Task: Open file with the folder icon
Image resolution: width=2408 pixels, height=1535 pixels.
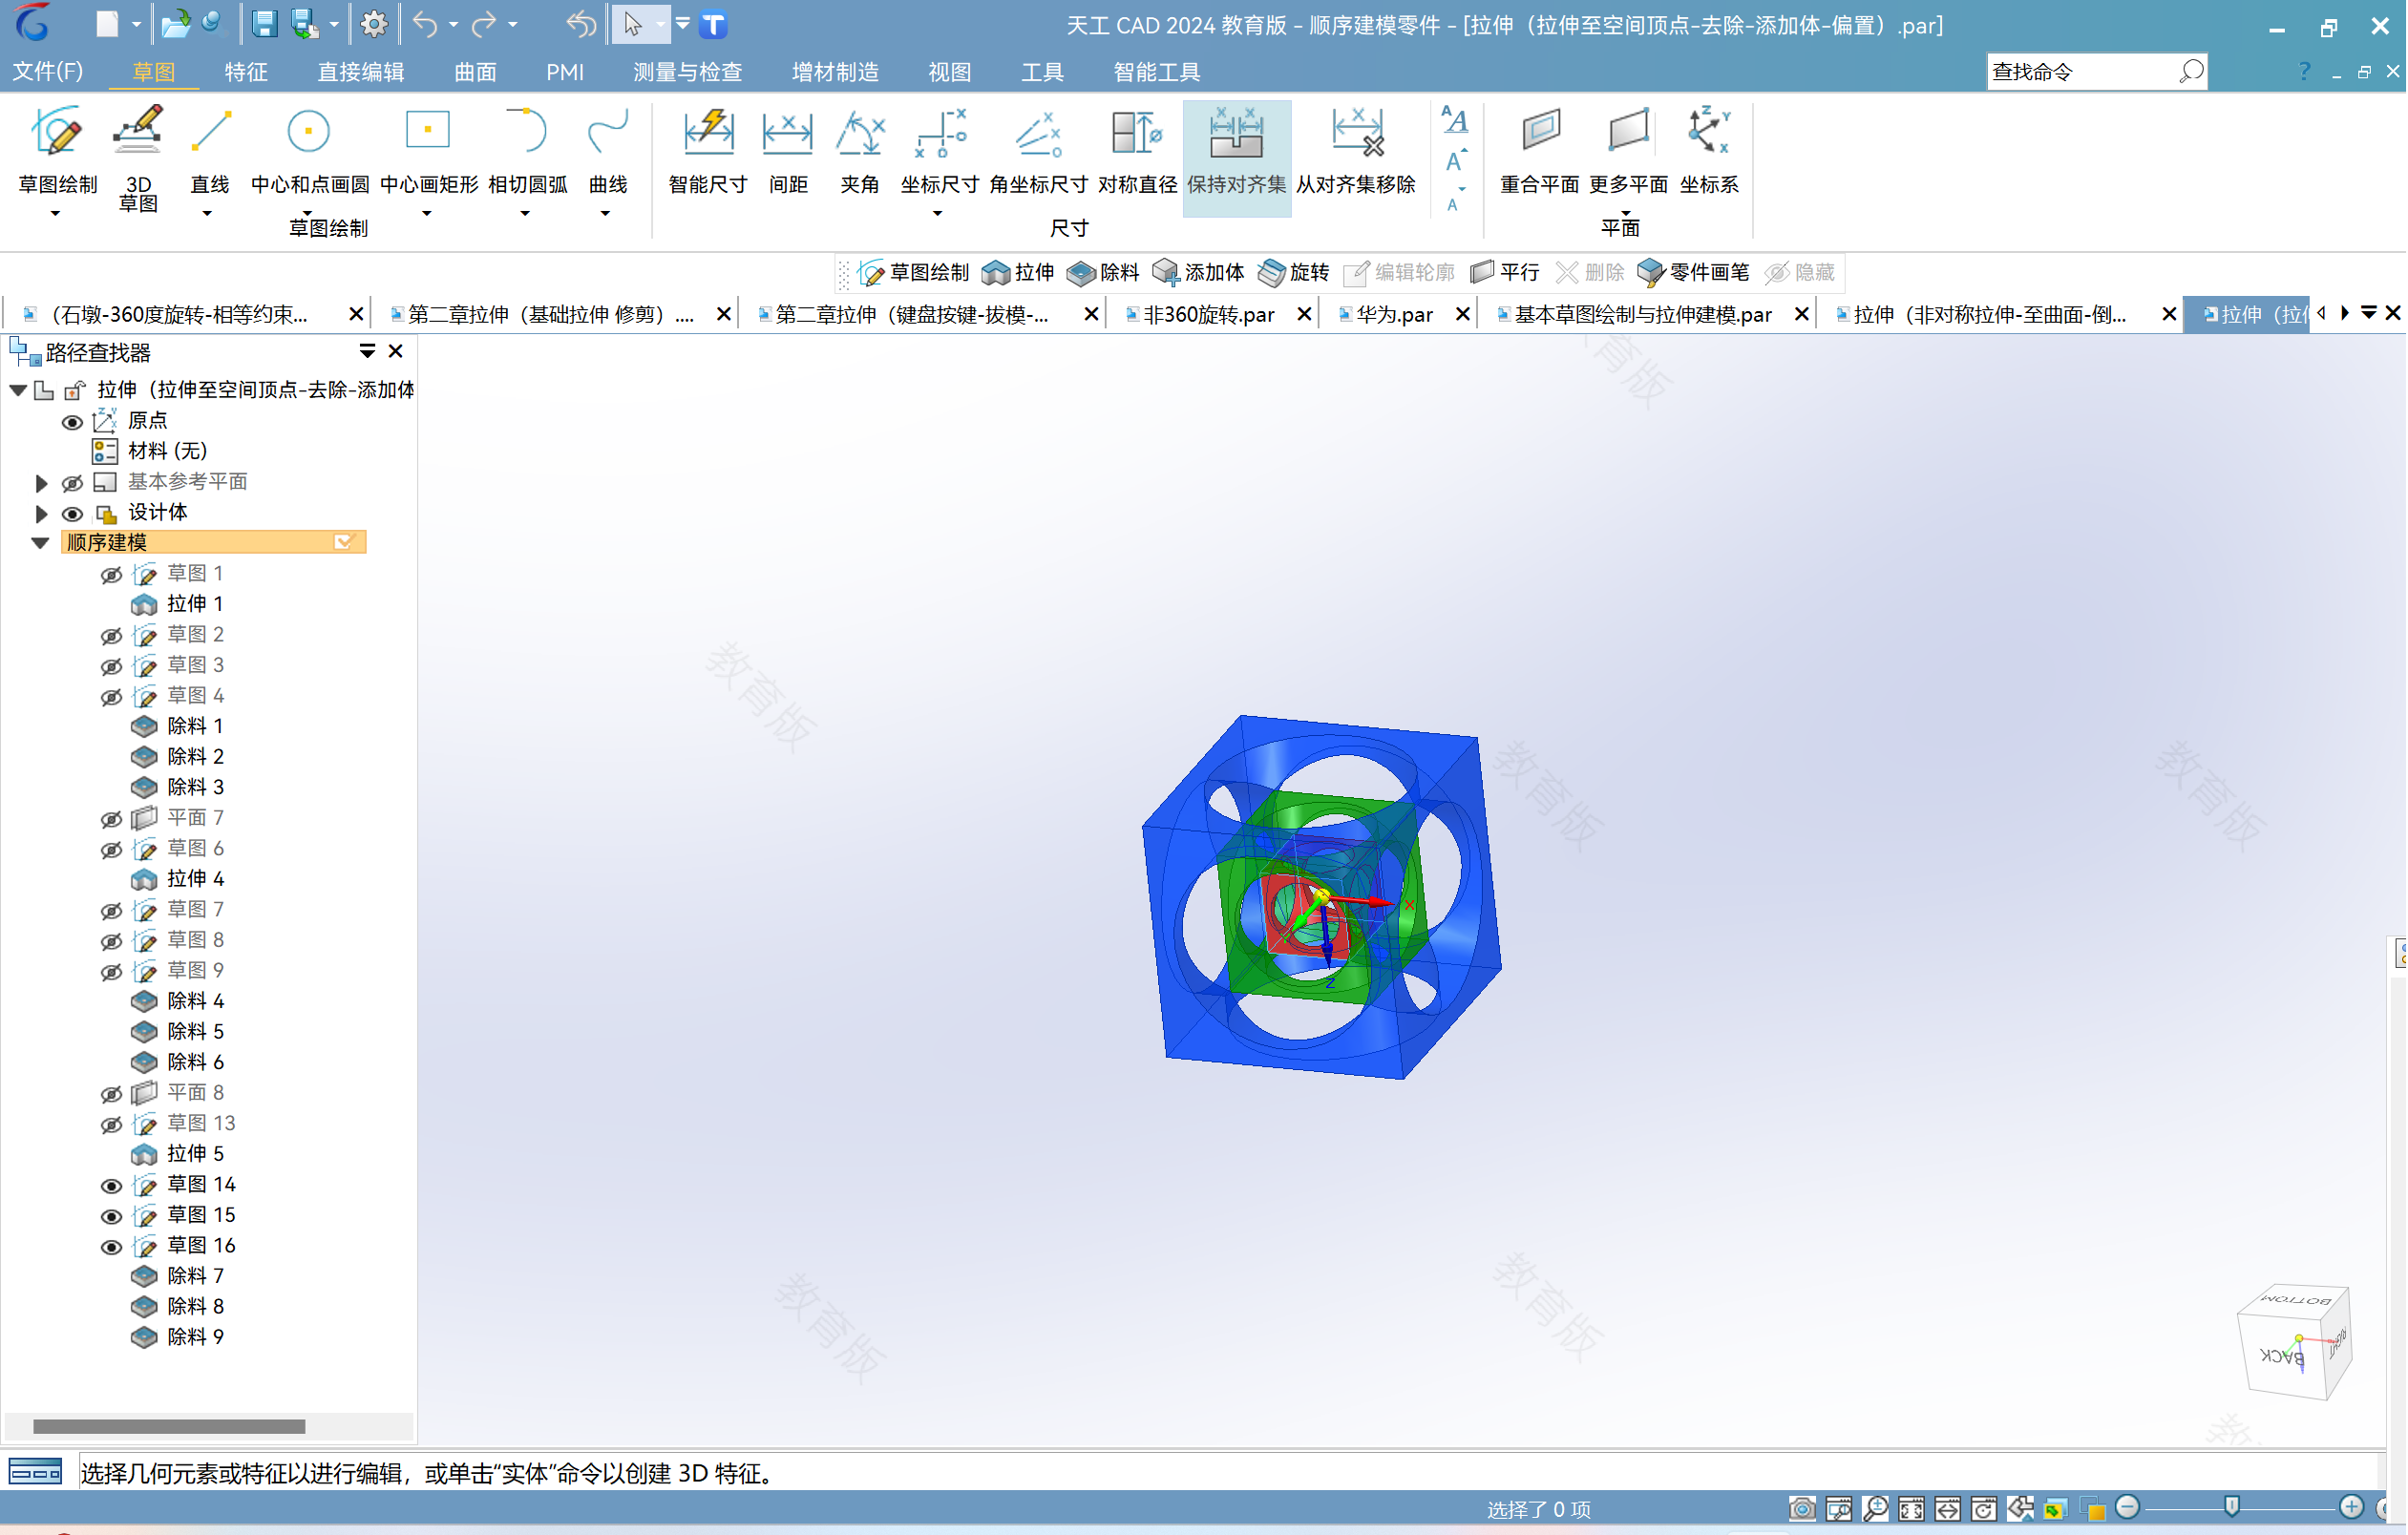Action: 176,24
